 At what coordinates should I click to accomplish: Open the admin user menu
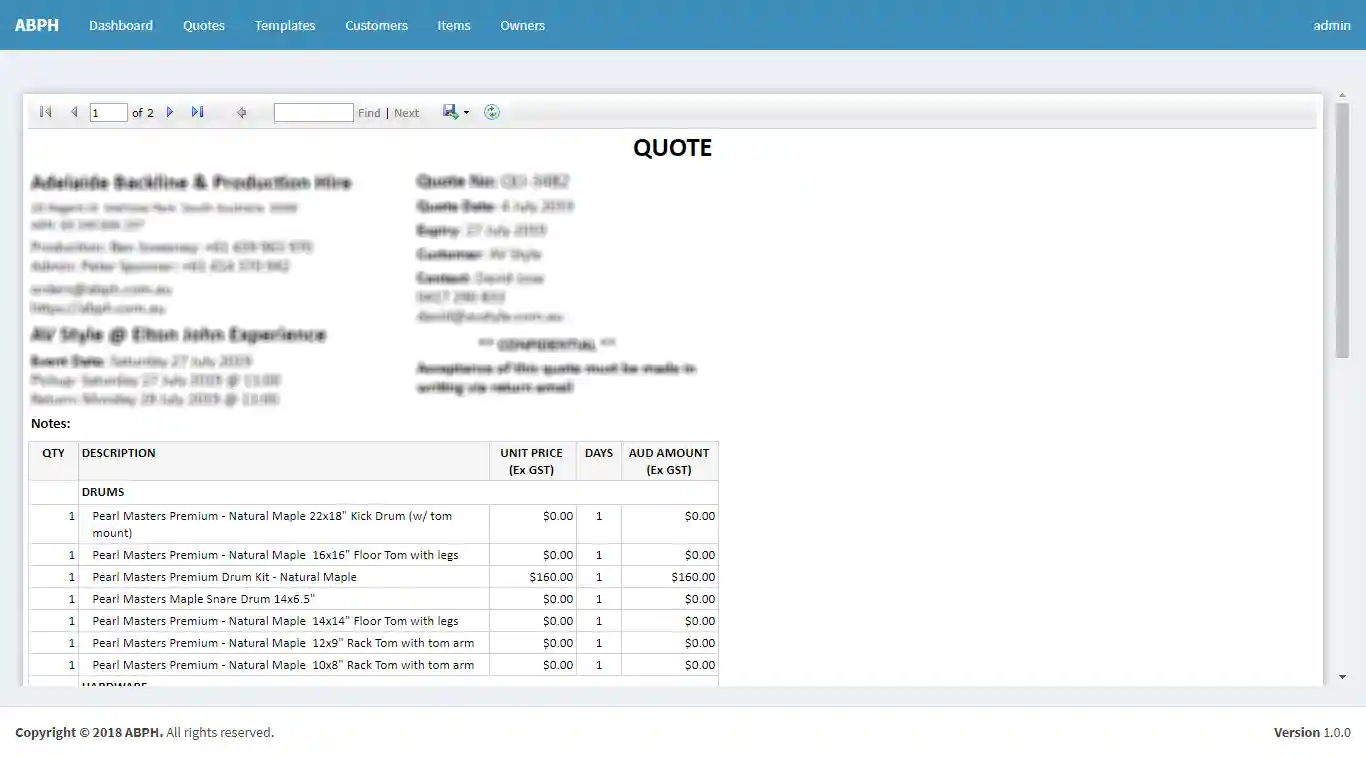click(x=1332, y=25)
